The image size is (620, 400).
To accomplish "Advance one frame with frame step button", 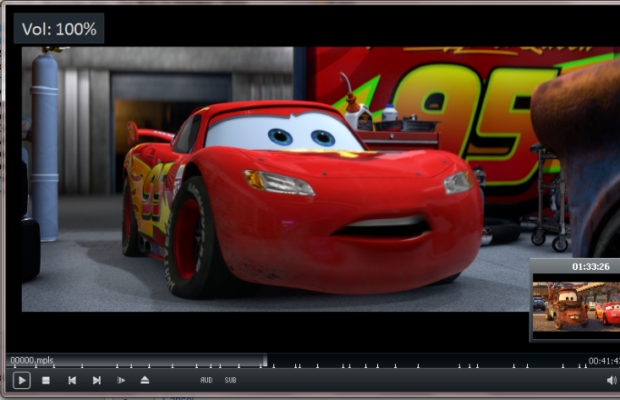I will click(121, 380).
